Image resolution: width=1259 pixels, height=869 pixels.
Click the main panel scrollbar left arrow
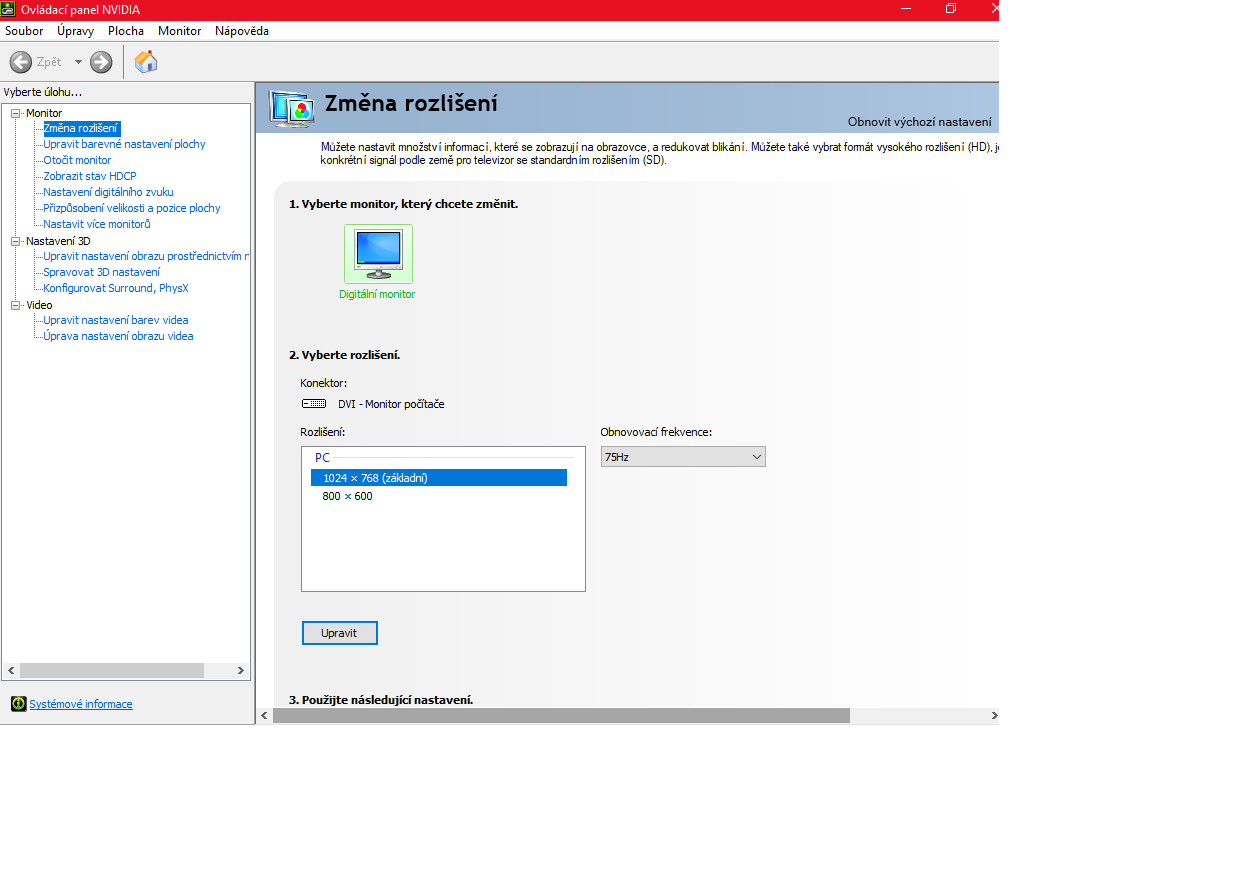(264, 716)
